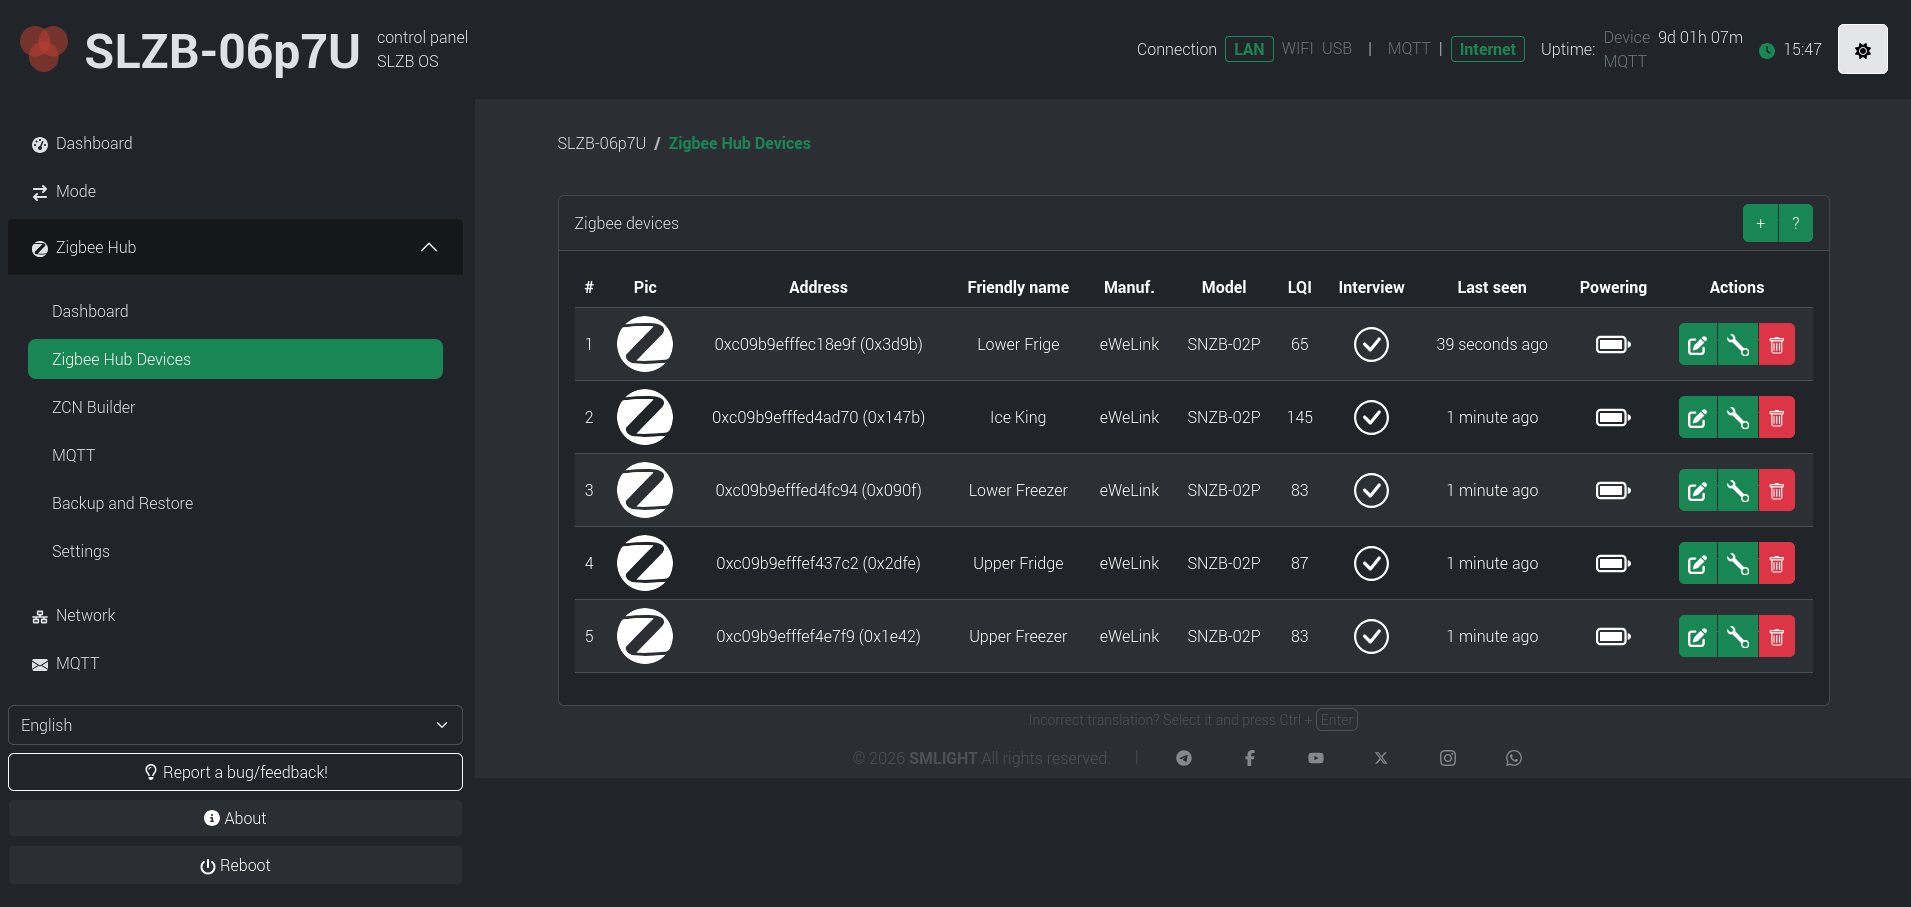Screen dimensions: 1911x907
Task: Open the Zigbee devices help button
Action: point(1795,223)
